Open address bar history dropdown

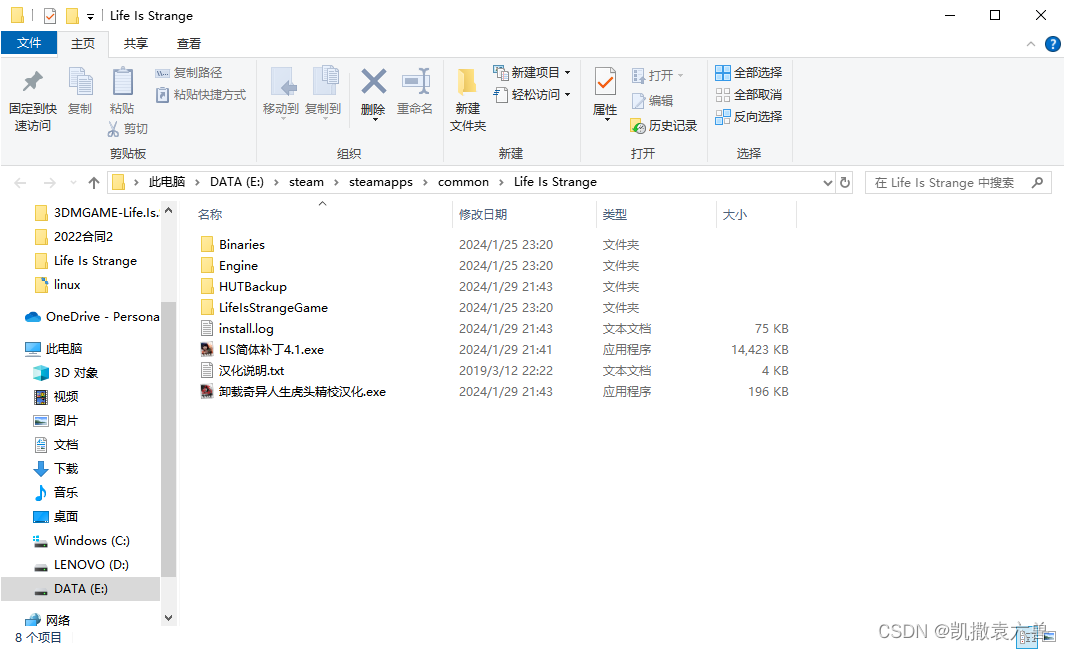[827, 183]
